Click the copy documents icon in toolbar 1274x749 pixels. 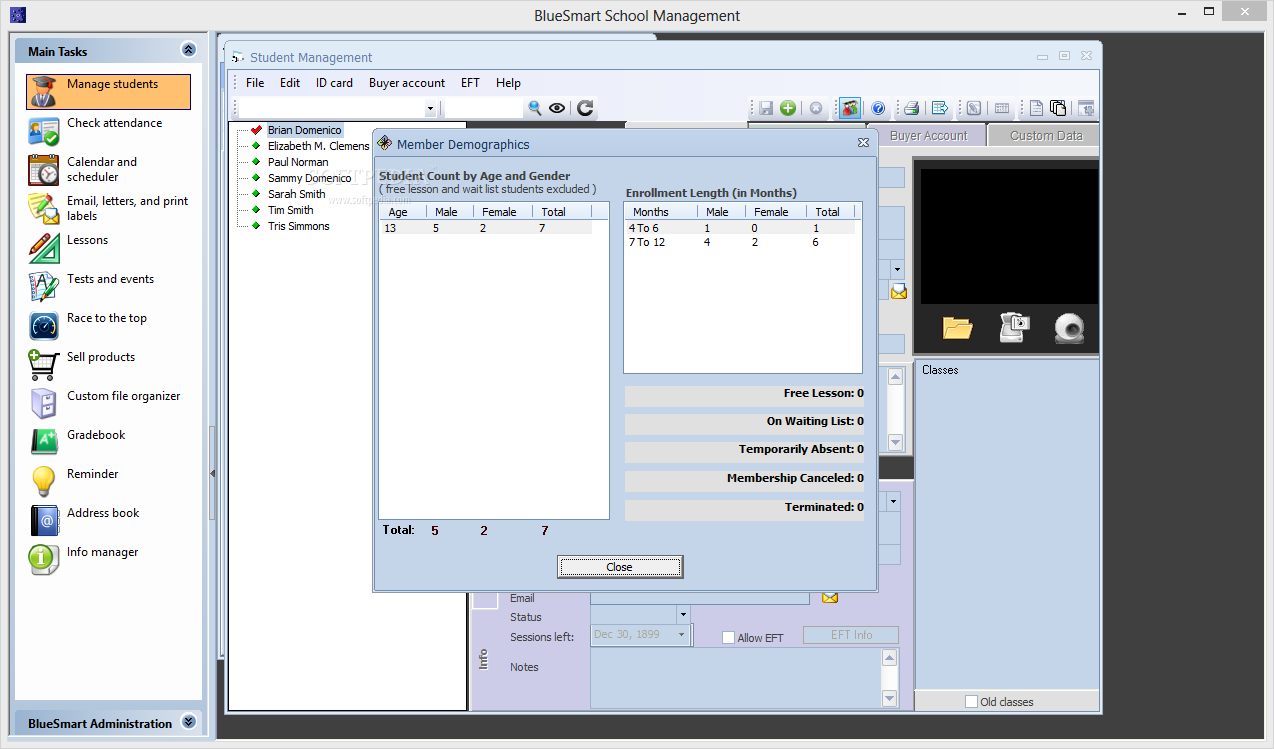click(1058, 108)
